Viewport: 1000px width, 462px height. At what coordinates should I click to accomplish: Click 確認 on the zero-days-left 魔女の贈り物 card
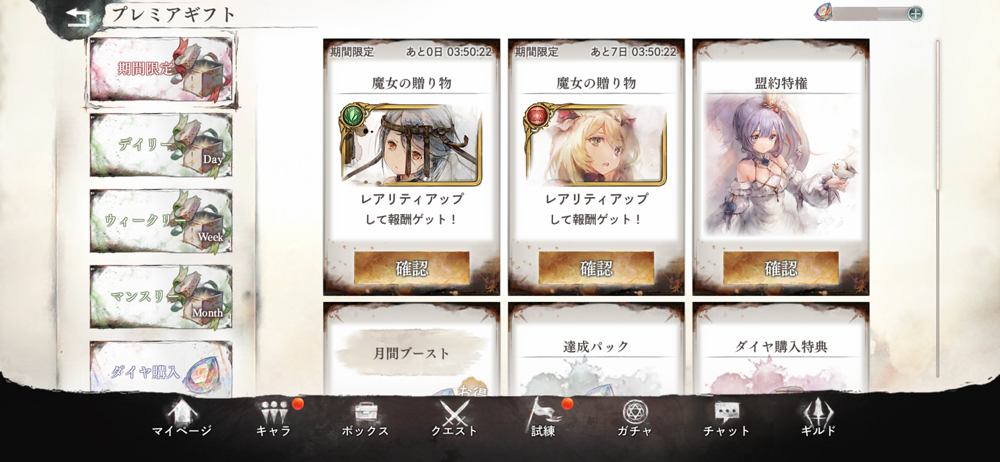(411, 267)
